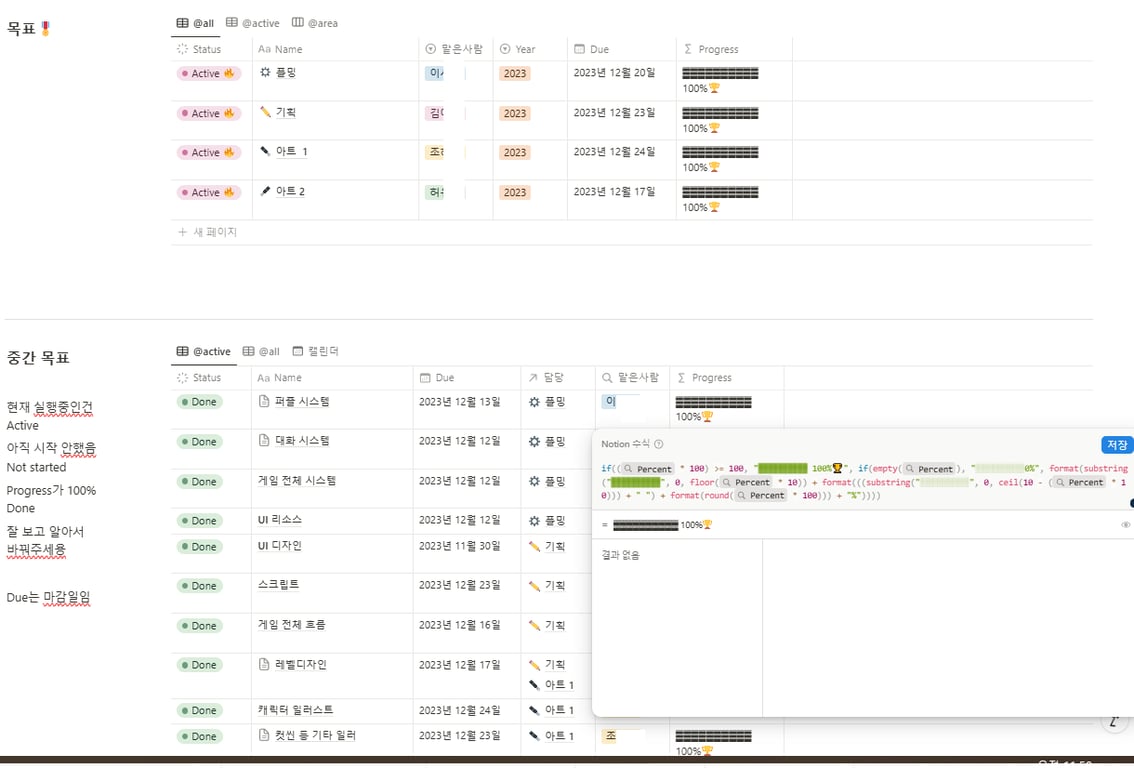Image resolution: width=1134 pixels, height=768 pixels.
Task: Click the calendar icon on the Due column header
Action: (x=579, y=48)
